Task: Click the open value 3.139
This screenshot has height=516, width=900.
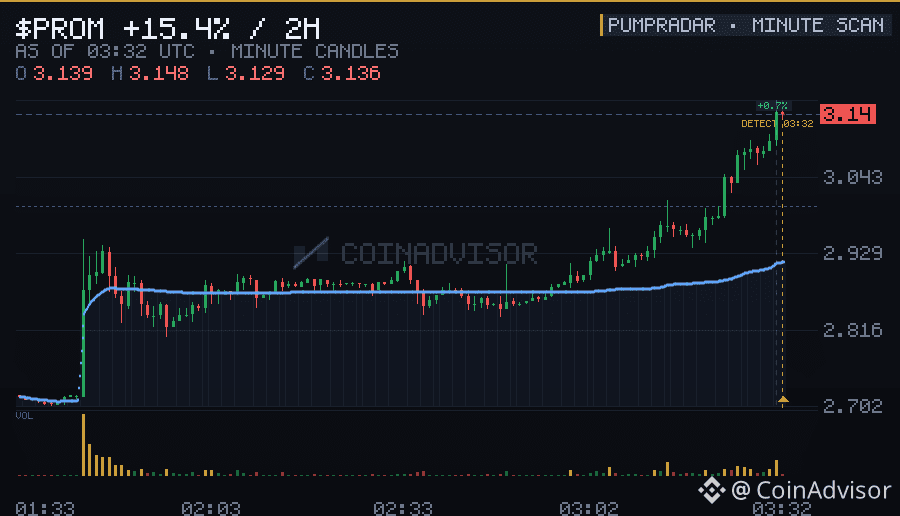Action: 63,73
